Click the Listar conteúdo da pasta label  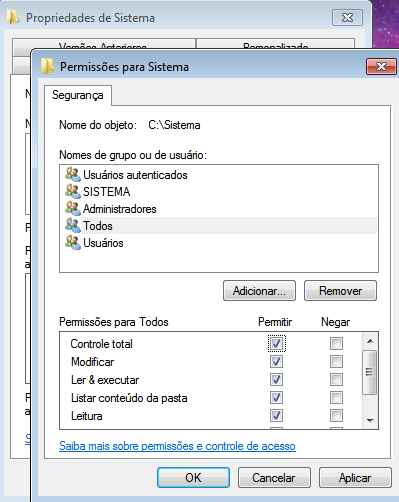tap(129, 398)
